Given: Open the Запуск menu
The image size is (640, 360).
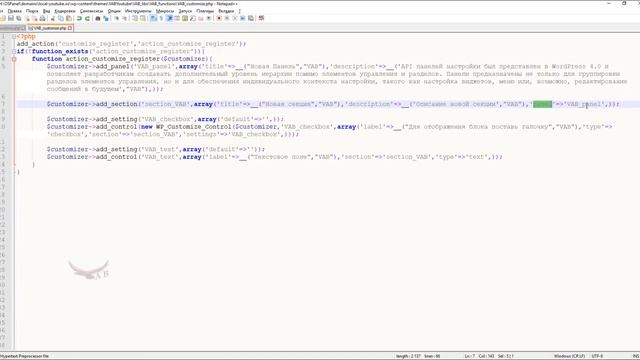Looking at the screenshot, I should (185, 11).
